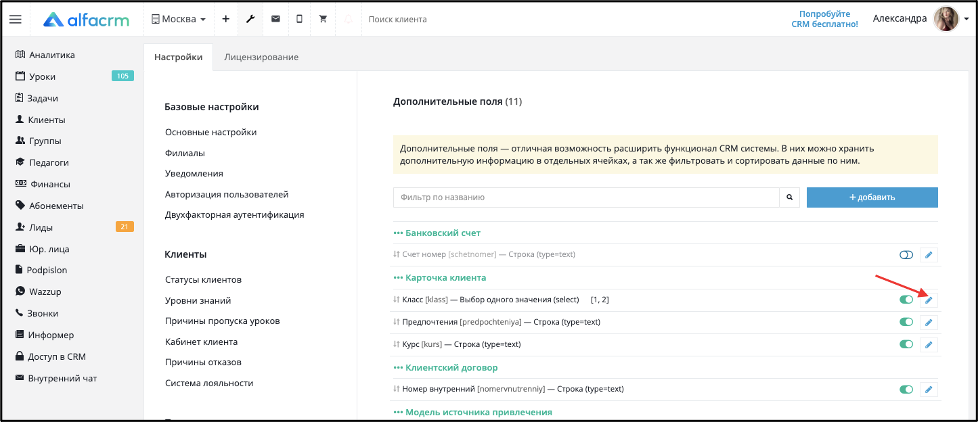
Task: Disable the Курс field toggle
Action: tap(906, 345)
